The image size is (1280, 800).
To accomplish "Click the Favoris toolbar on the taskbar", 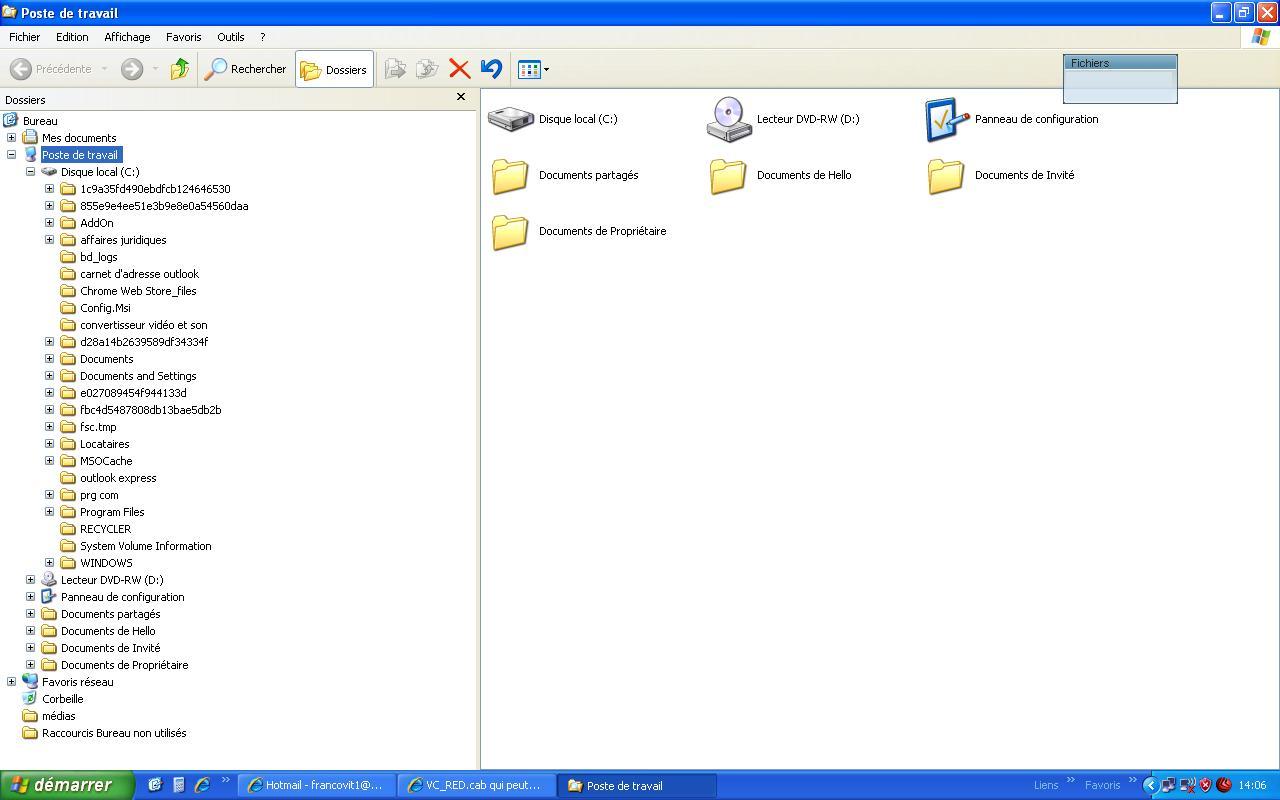I will (x=1103, y=785).
